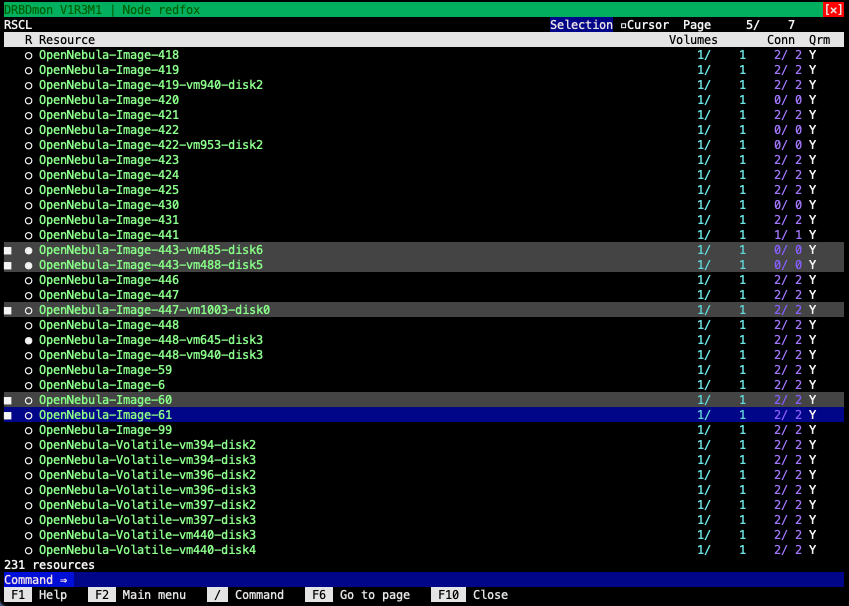Select resource OpenNebula-Image-424
The width and height of the screenshot is (849, 606).
[109, 175]
